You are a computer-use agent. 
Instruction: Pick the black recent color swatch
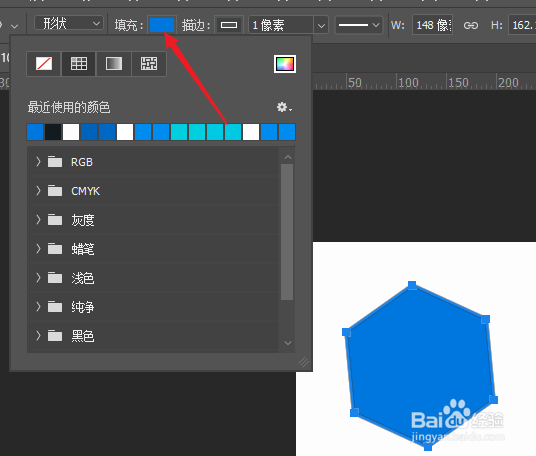pyautogui.click(x=53, y=132)
